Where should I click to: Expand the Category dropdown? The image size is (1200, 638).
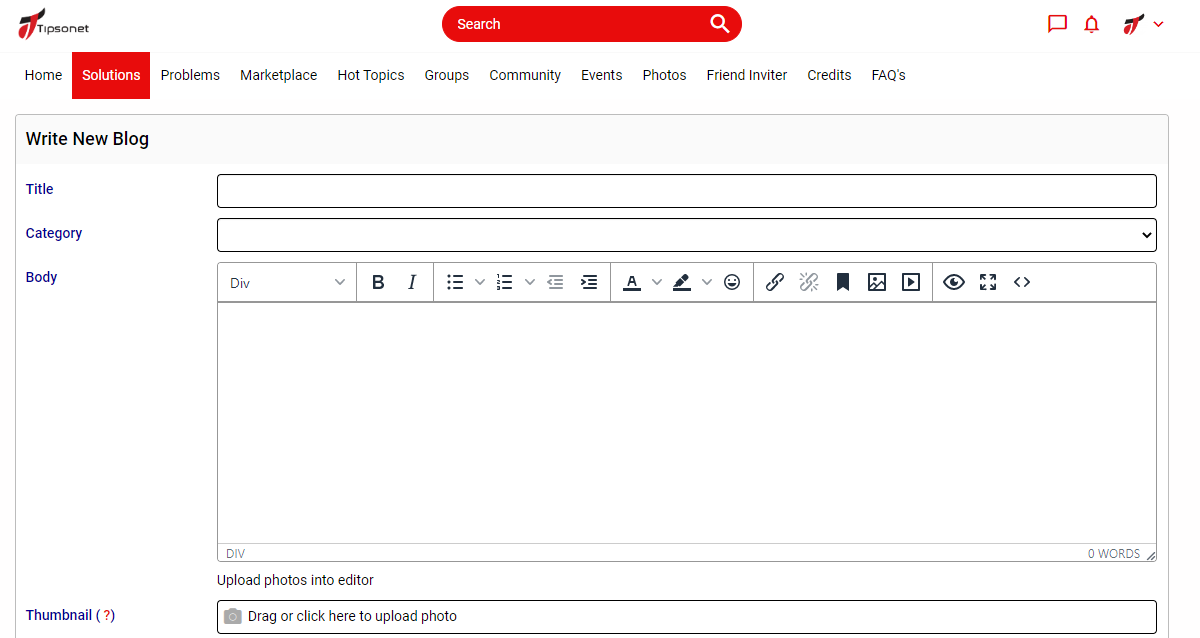[x=686, y=235]
